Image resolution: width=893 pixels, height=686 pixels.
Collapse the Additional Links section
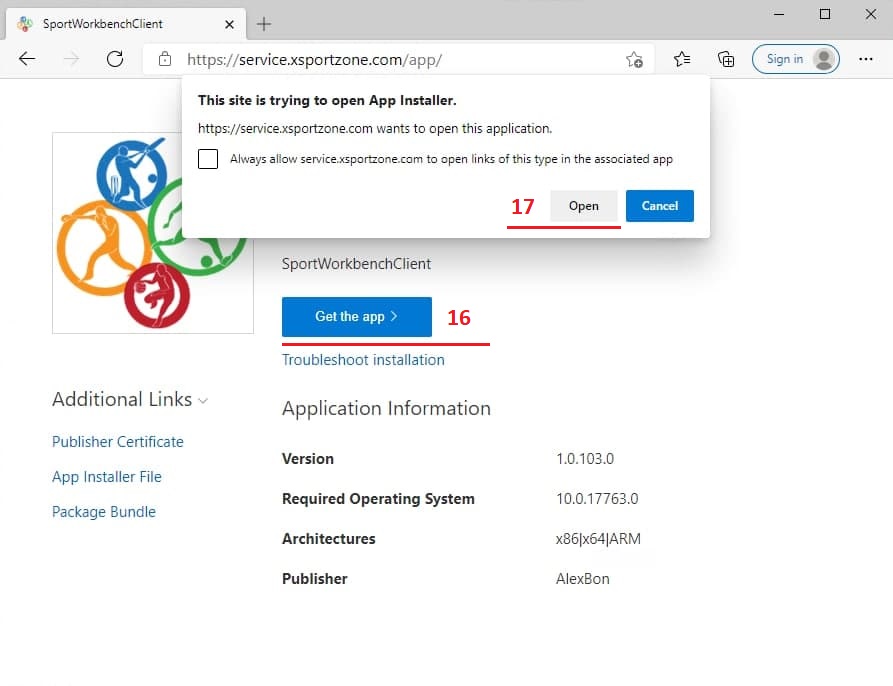[x=203, y=400]
